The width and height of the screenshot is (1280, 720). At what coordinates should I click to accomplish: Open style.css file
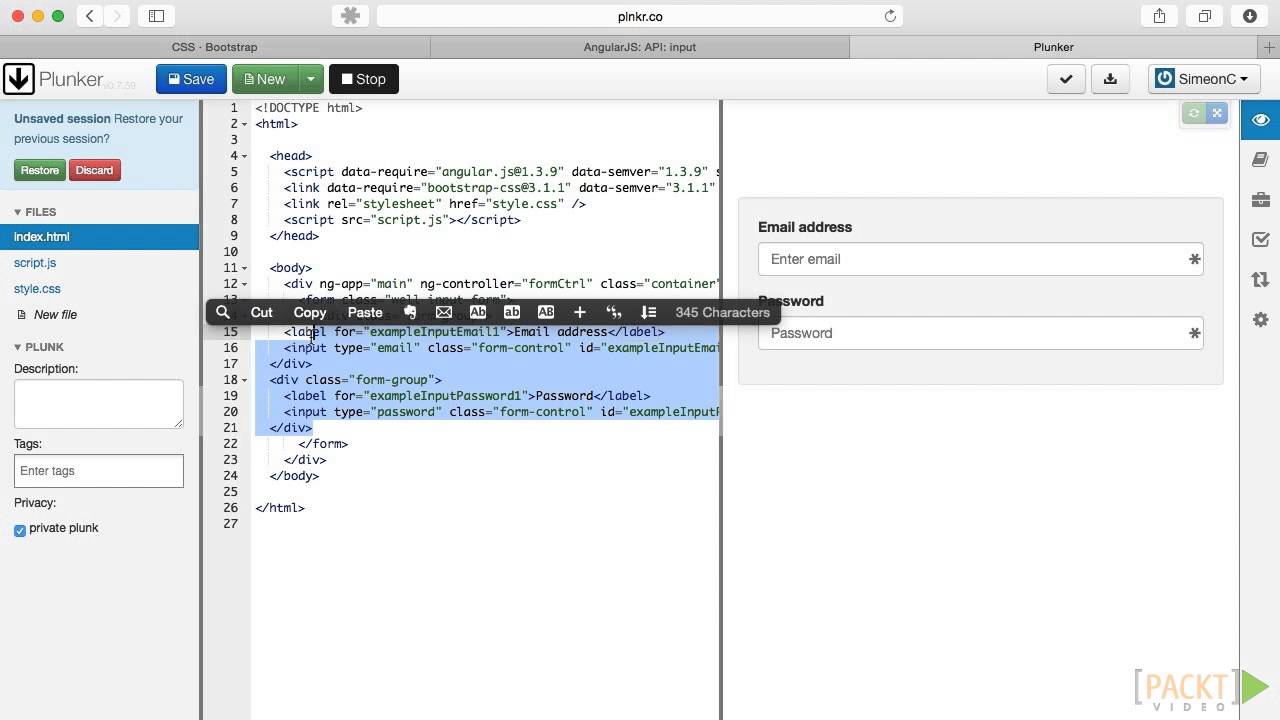point(37,289)
